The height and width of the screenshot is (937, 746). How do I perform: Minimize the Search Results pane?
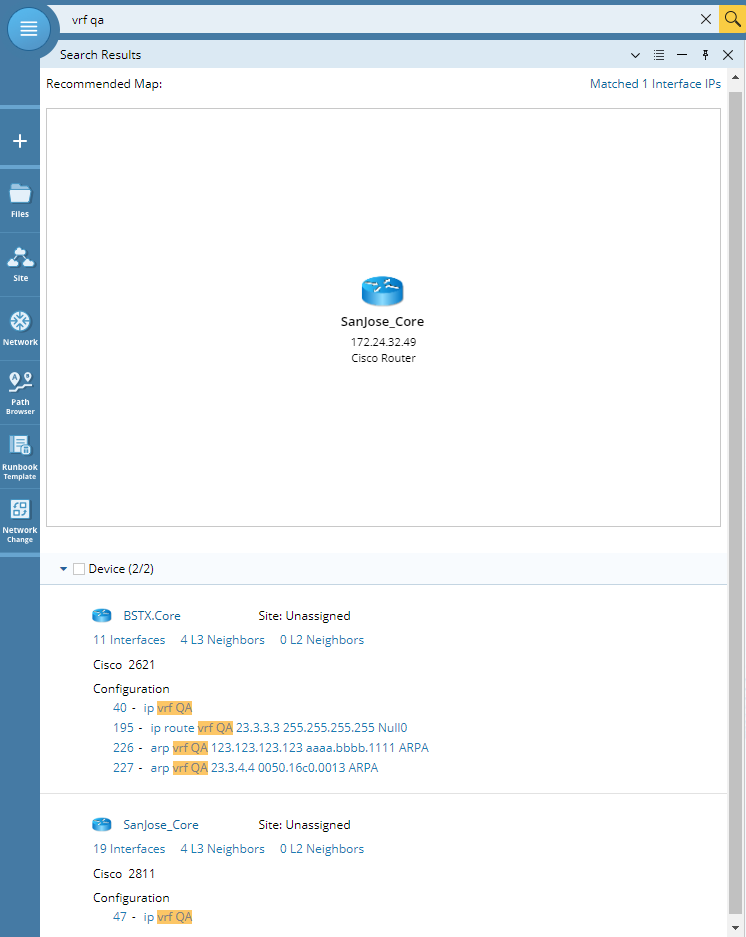click(x=682, y=55)
